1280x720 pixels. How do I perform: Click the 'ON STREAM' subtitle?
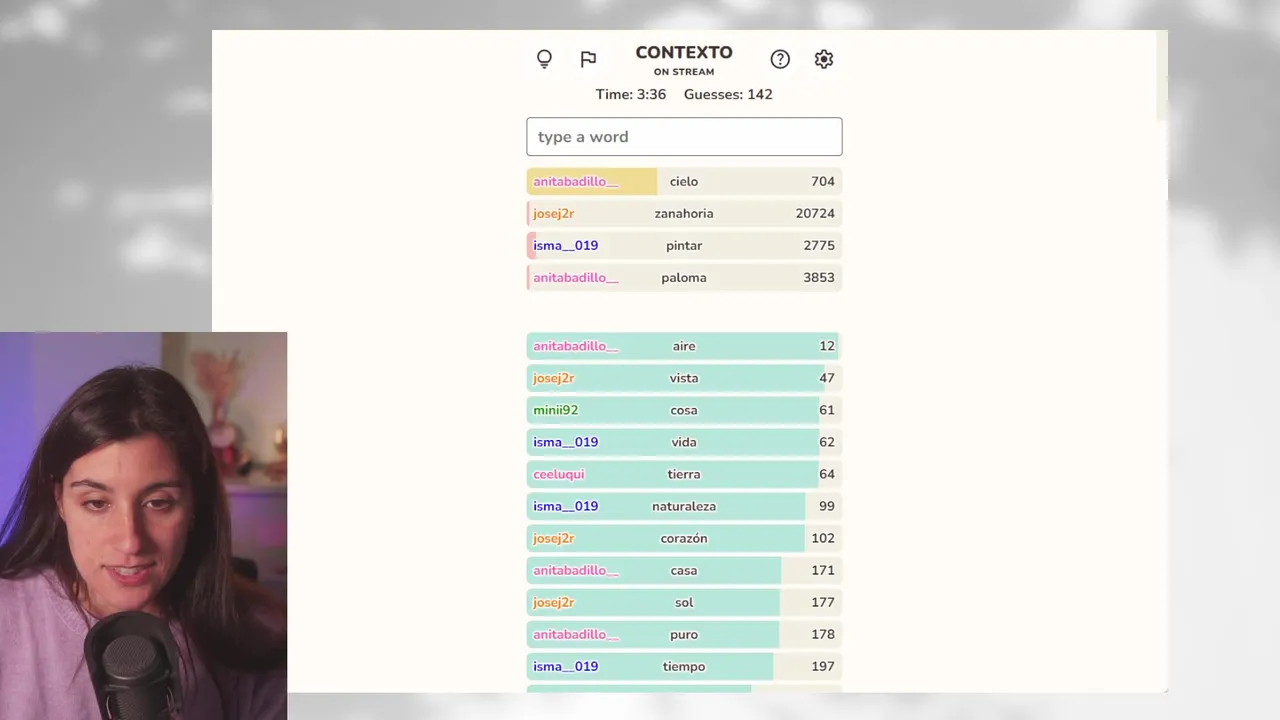point(684,72)
